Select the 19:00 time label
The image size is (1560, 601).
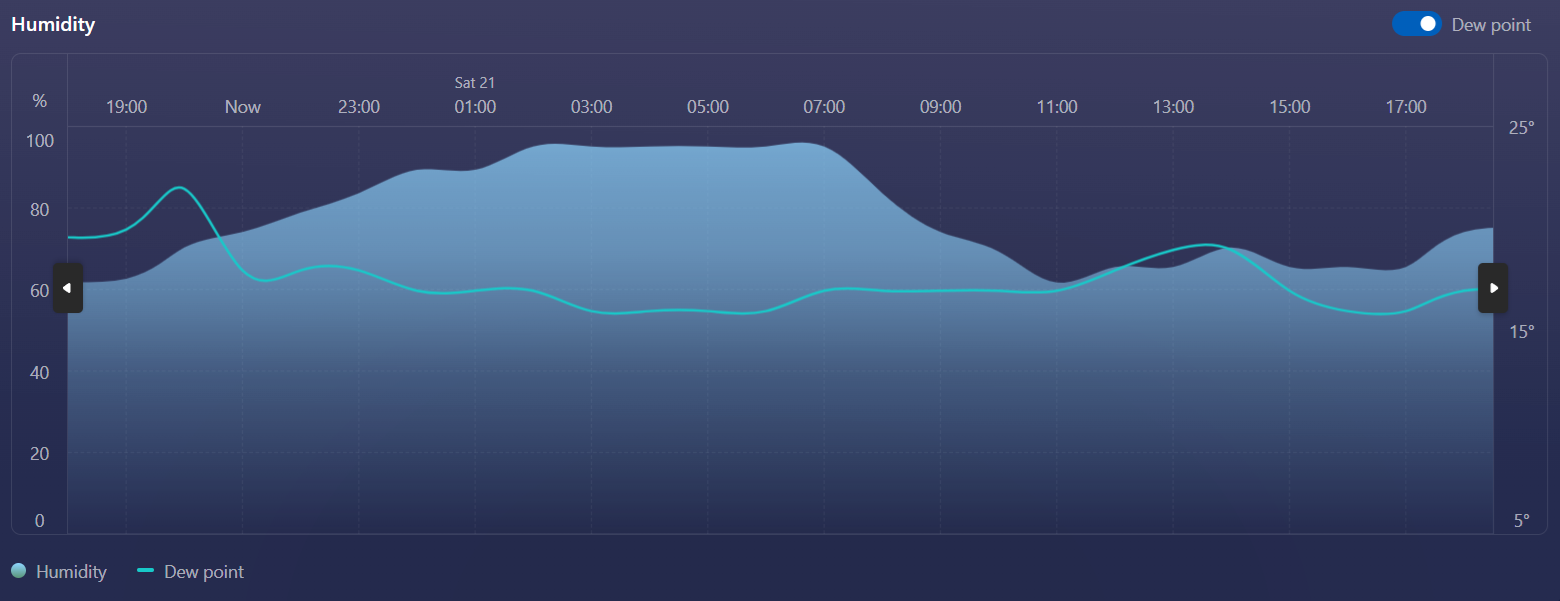point(127,107)
